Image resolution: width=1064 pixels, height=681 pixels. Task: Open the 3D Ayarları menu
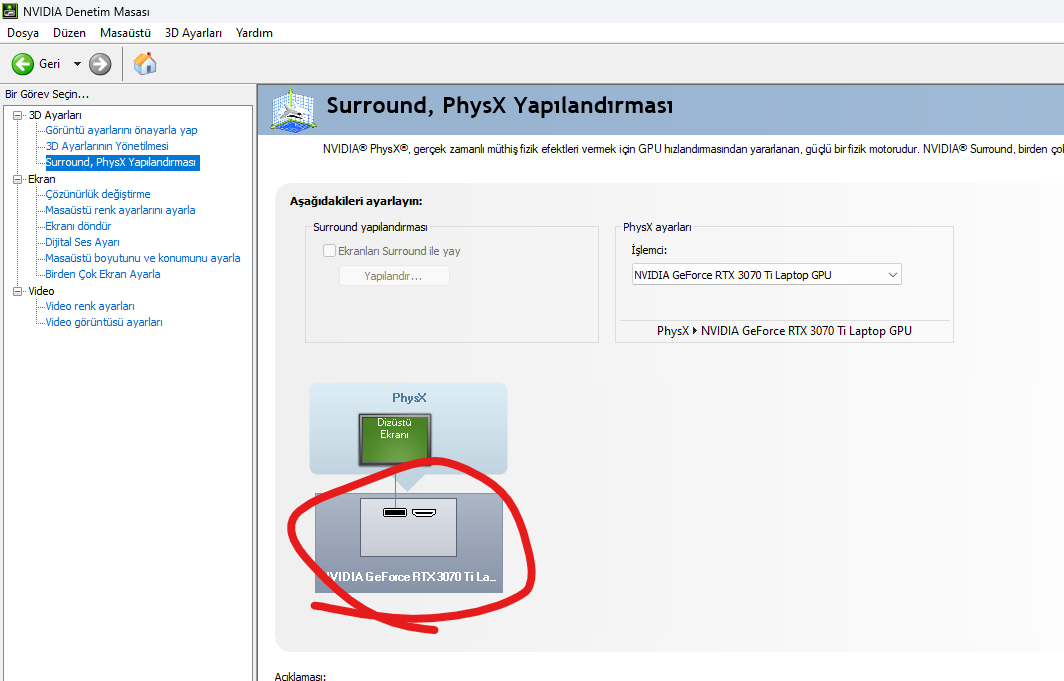(193, 33)
